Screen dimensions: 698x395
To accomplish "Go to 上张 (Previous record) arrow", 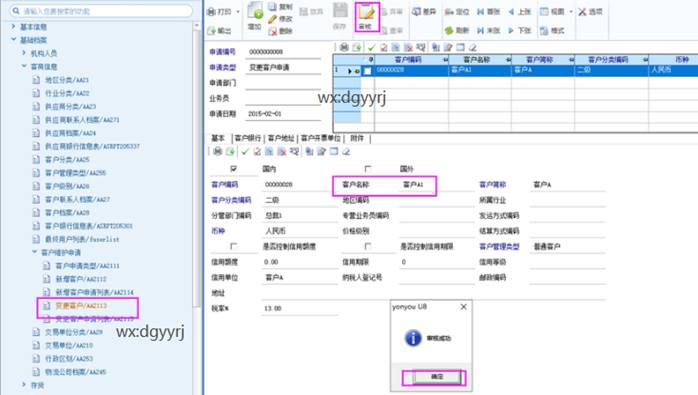I will [511, 12].
